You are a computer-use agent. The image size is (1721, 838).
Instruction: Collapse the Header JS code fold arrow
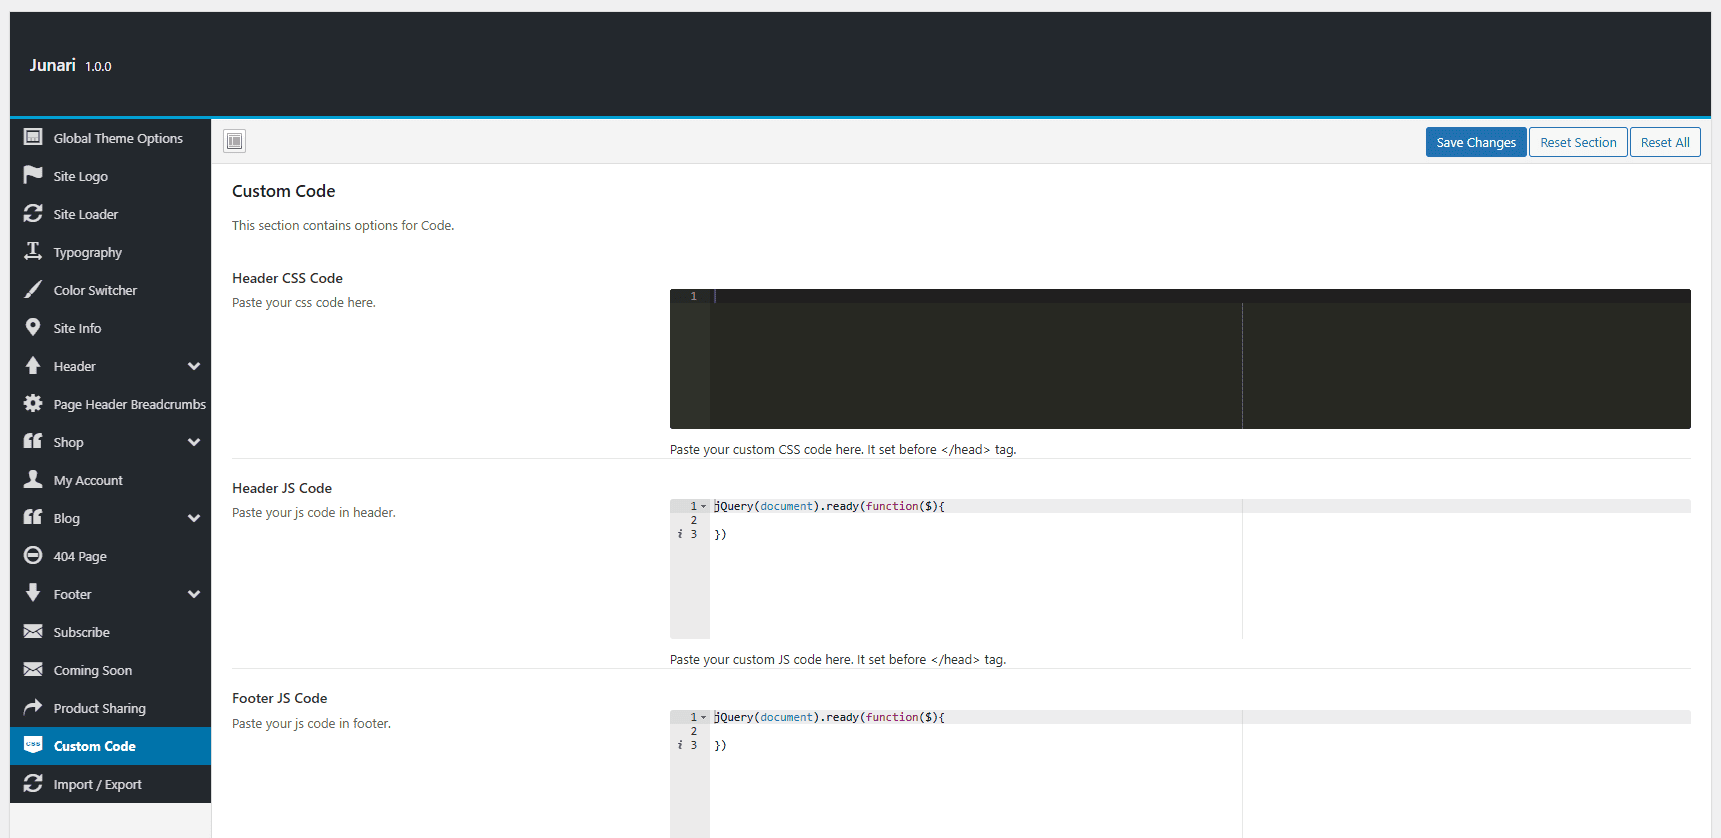pyautogui.click(x=704, y=506)
